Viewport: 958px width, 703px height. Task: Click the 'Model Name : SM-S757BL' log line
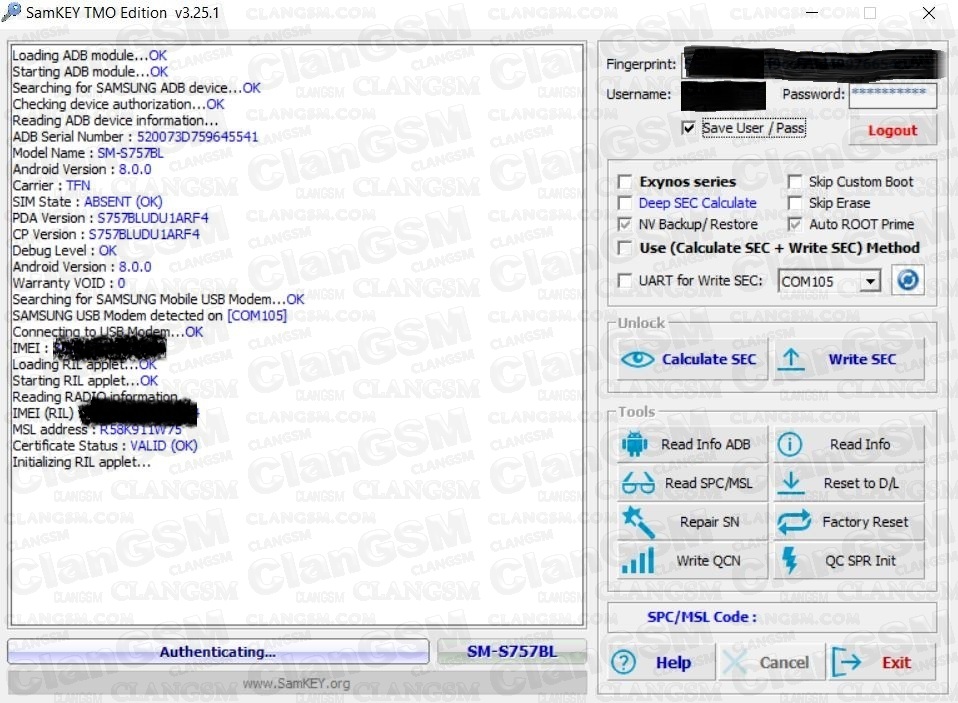[x=88, y=153]
